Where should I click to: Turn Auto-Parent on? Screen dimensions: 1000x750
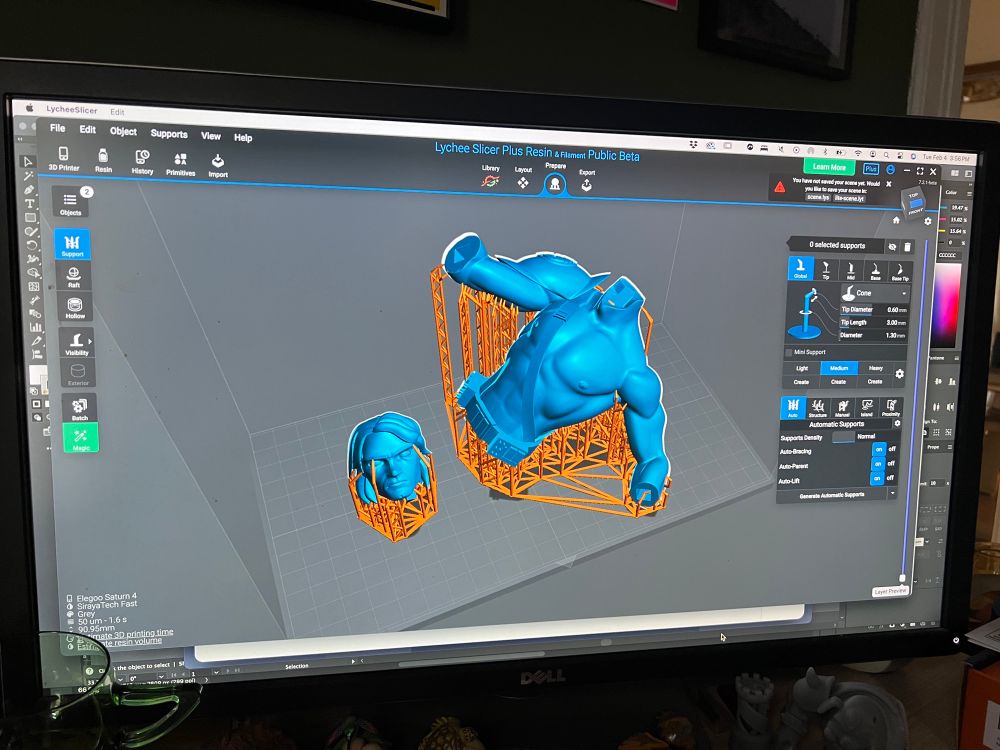[x=878, y=464]
